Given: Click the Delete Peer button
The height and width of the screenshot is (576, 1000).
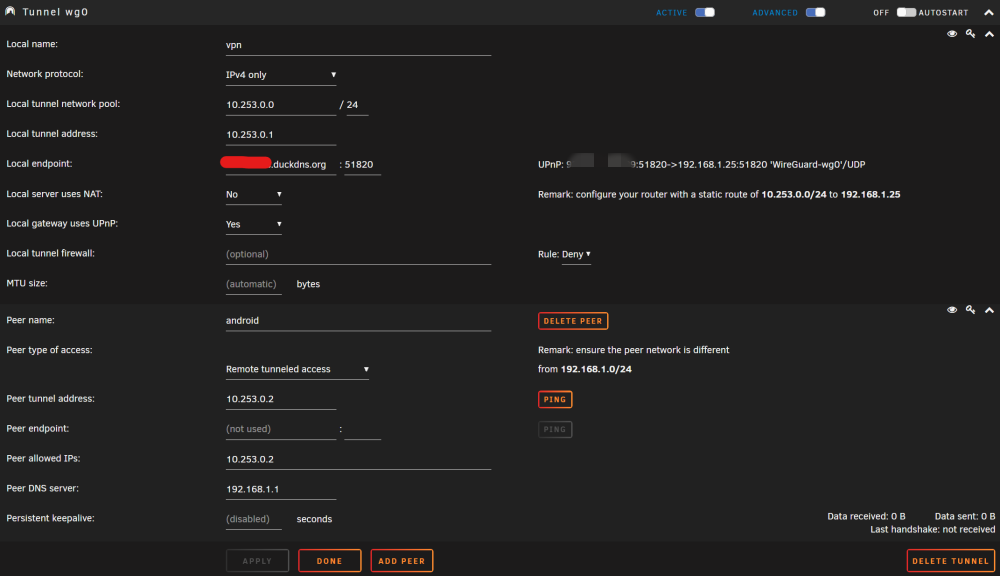Looking at the screenshot, I should tap(573, 321).
